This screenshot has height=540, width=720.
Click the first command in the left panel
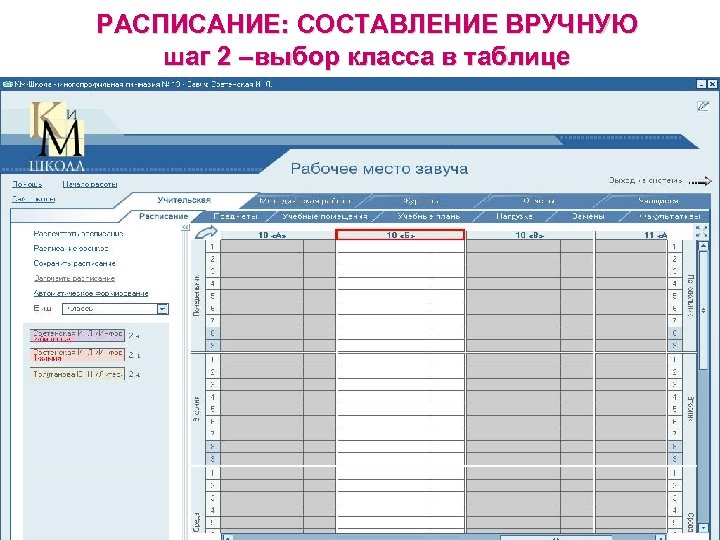click(x=78, y=234)
